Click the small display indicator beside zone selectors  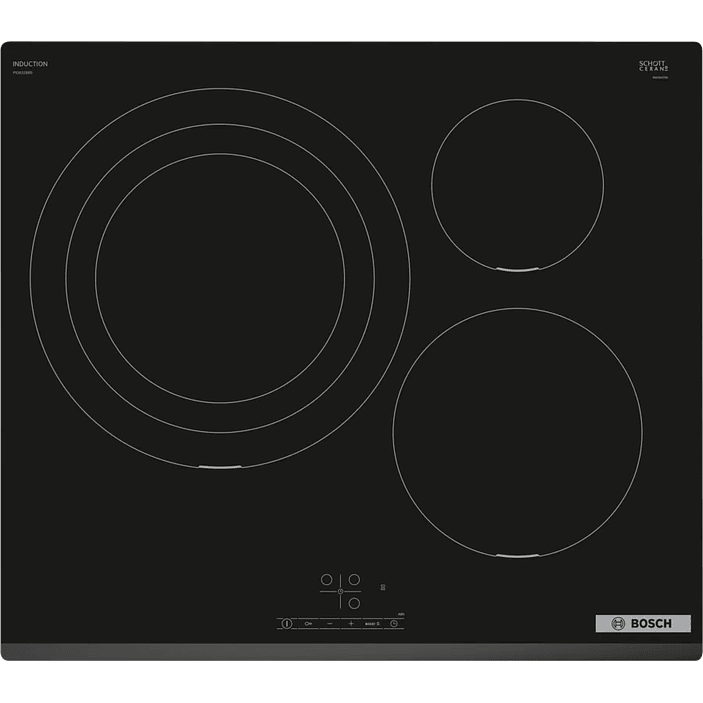click(x=382, y=588)
